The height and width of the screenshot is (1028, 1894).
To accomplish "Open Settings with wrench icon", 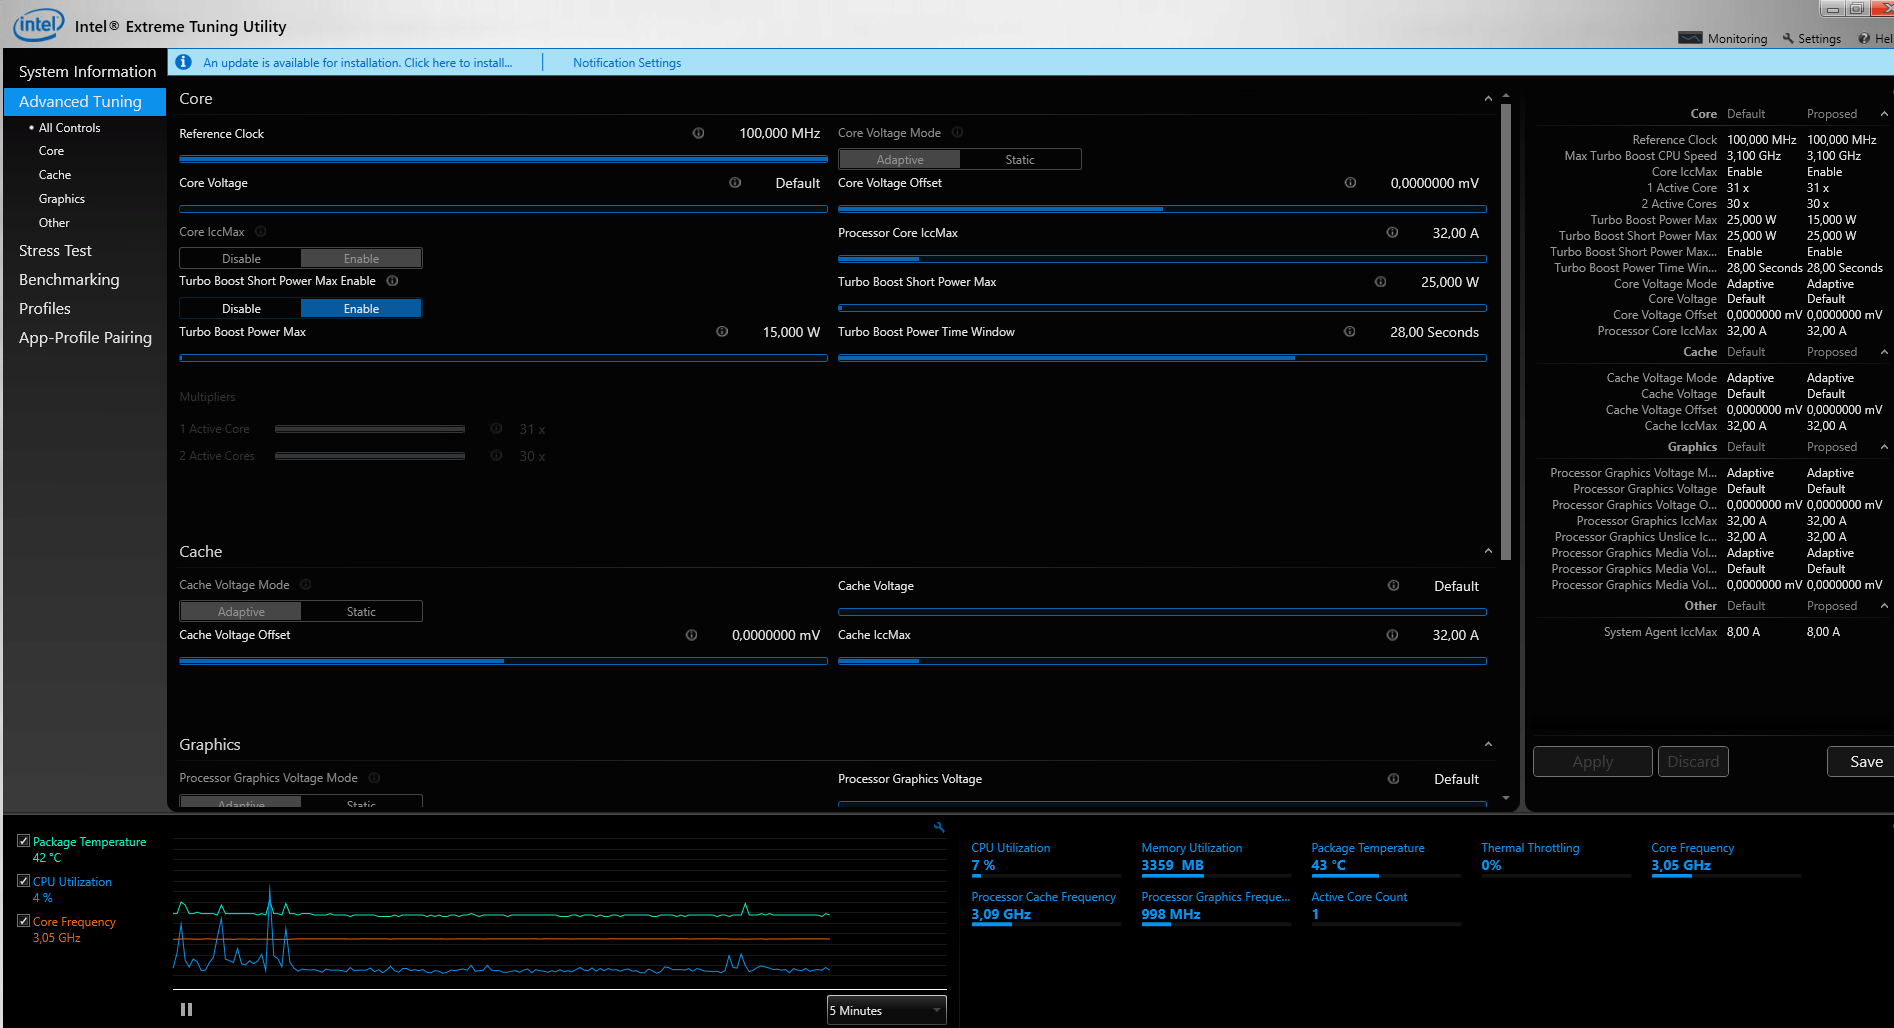I will (1811, 38).
